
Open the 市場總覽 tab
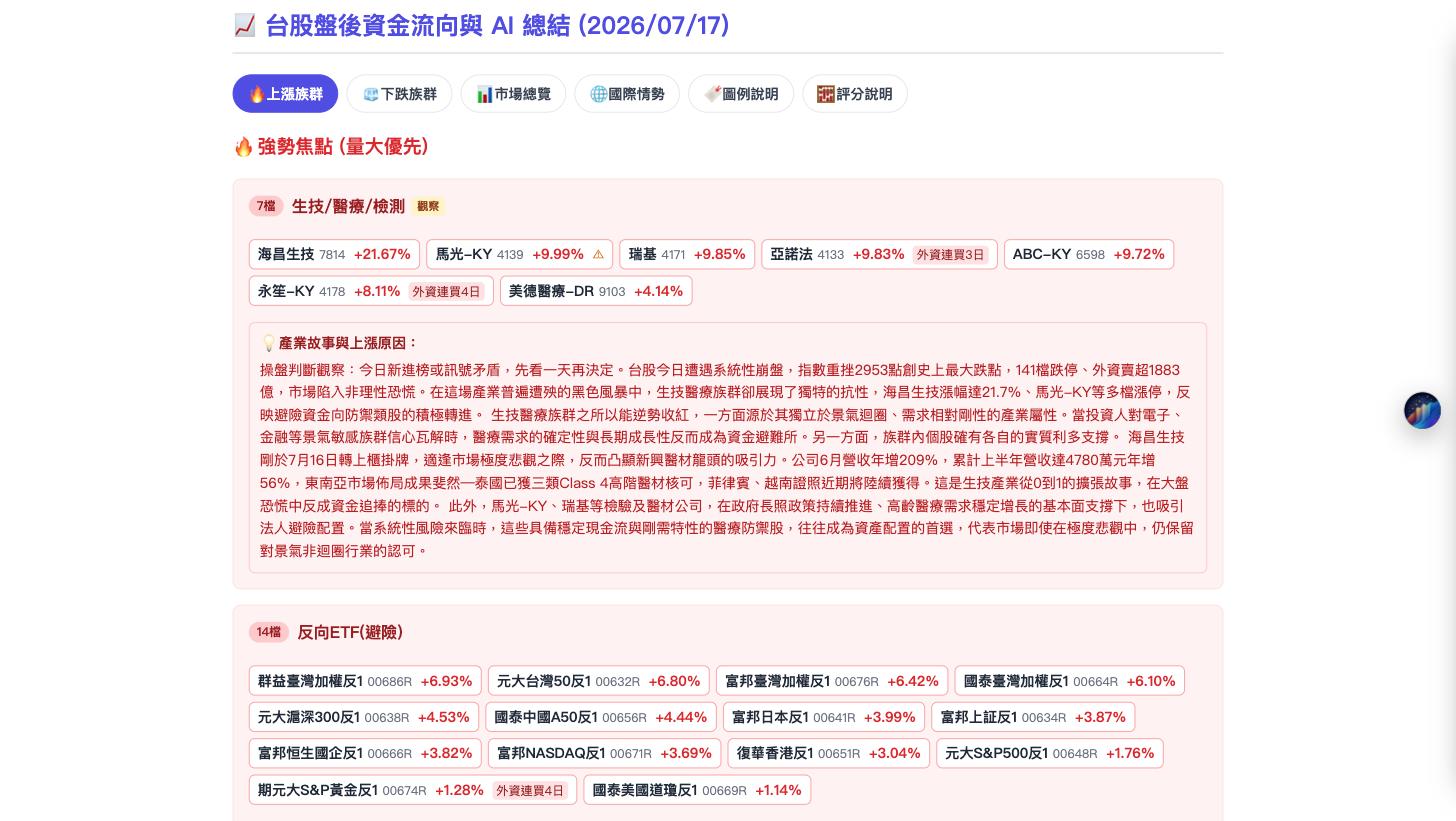[x=513, y=94]
